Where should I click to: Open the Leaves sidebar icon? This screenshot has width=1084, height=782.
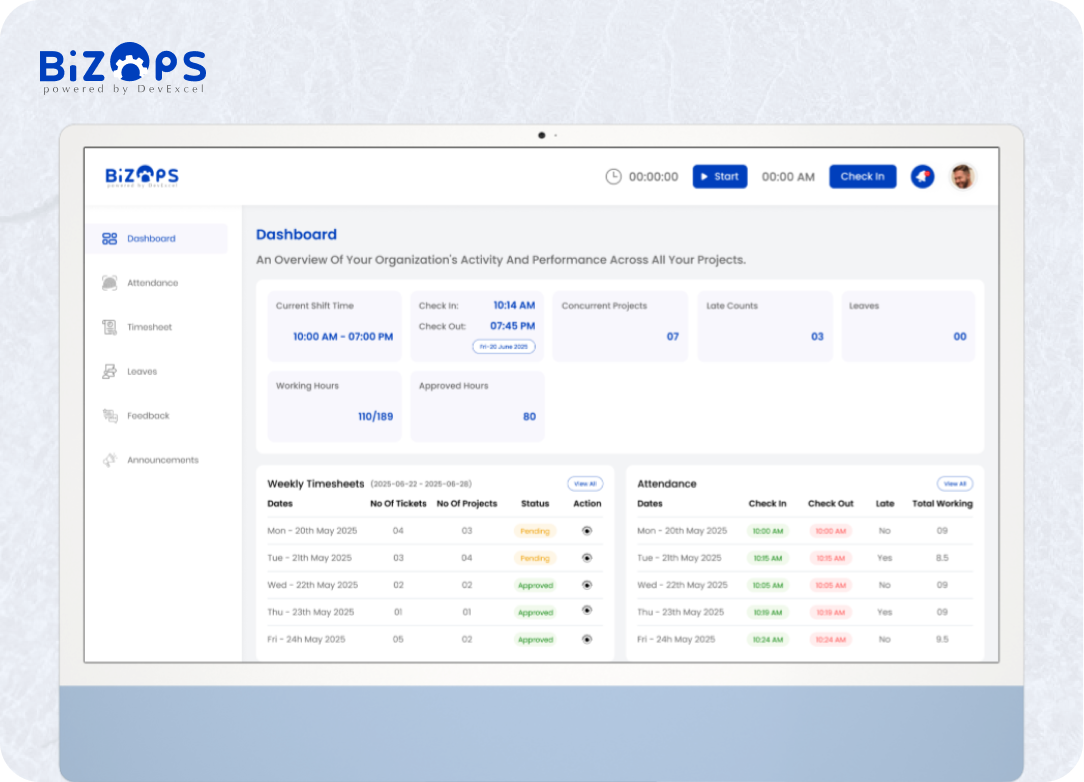(x=109, y=371)
